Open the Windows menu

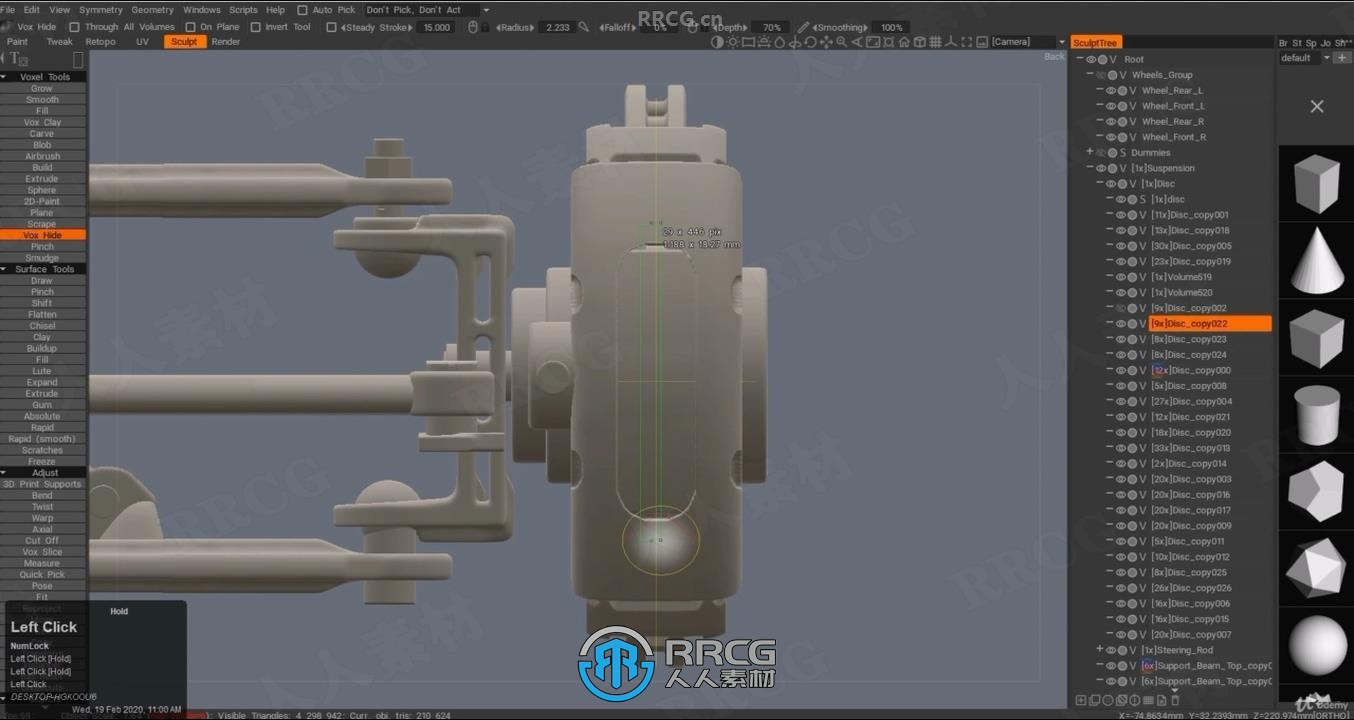(201, 10)
